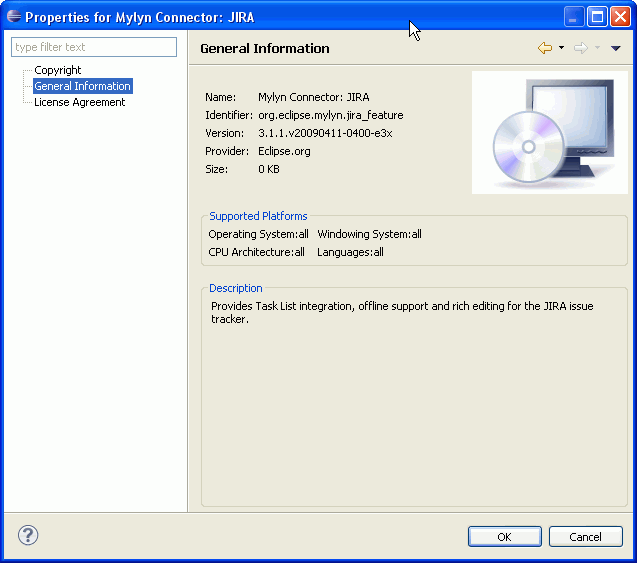Open the back history dropdown arrow
The height and width of the screenshot is (563, 637).
(561, 48)
